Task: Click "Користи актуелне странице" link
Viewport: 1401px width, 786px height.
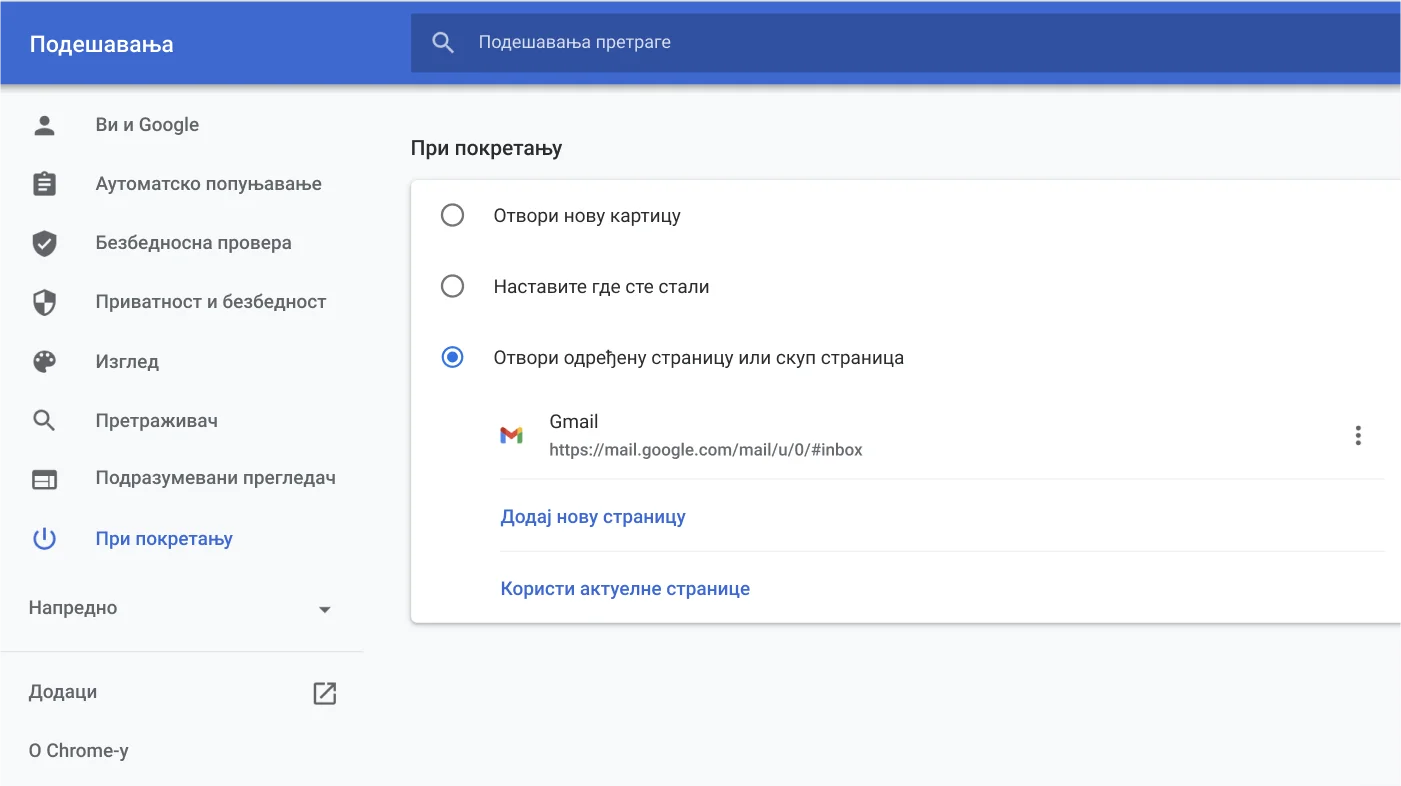Action: [x=625, y=588]
